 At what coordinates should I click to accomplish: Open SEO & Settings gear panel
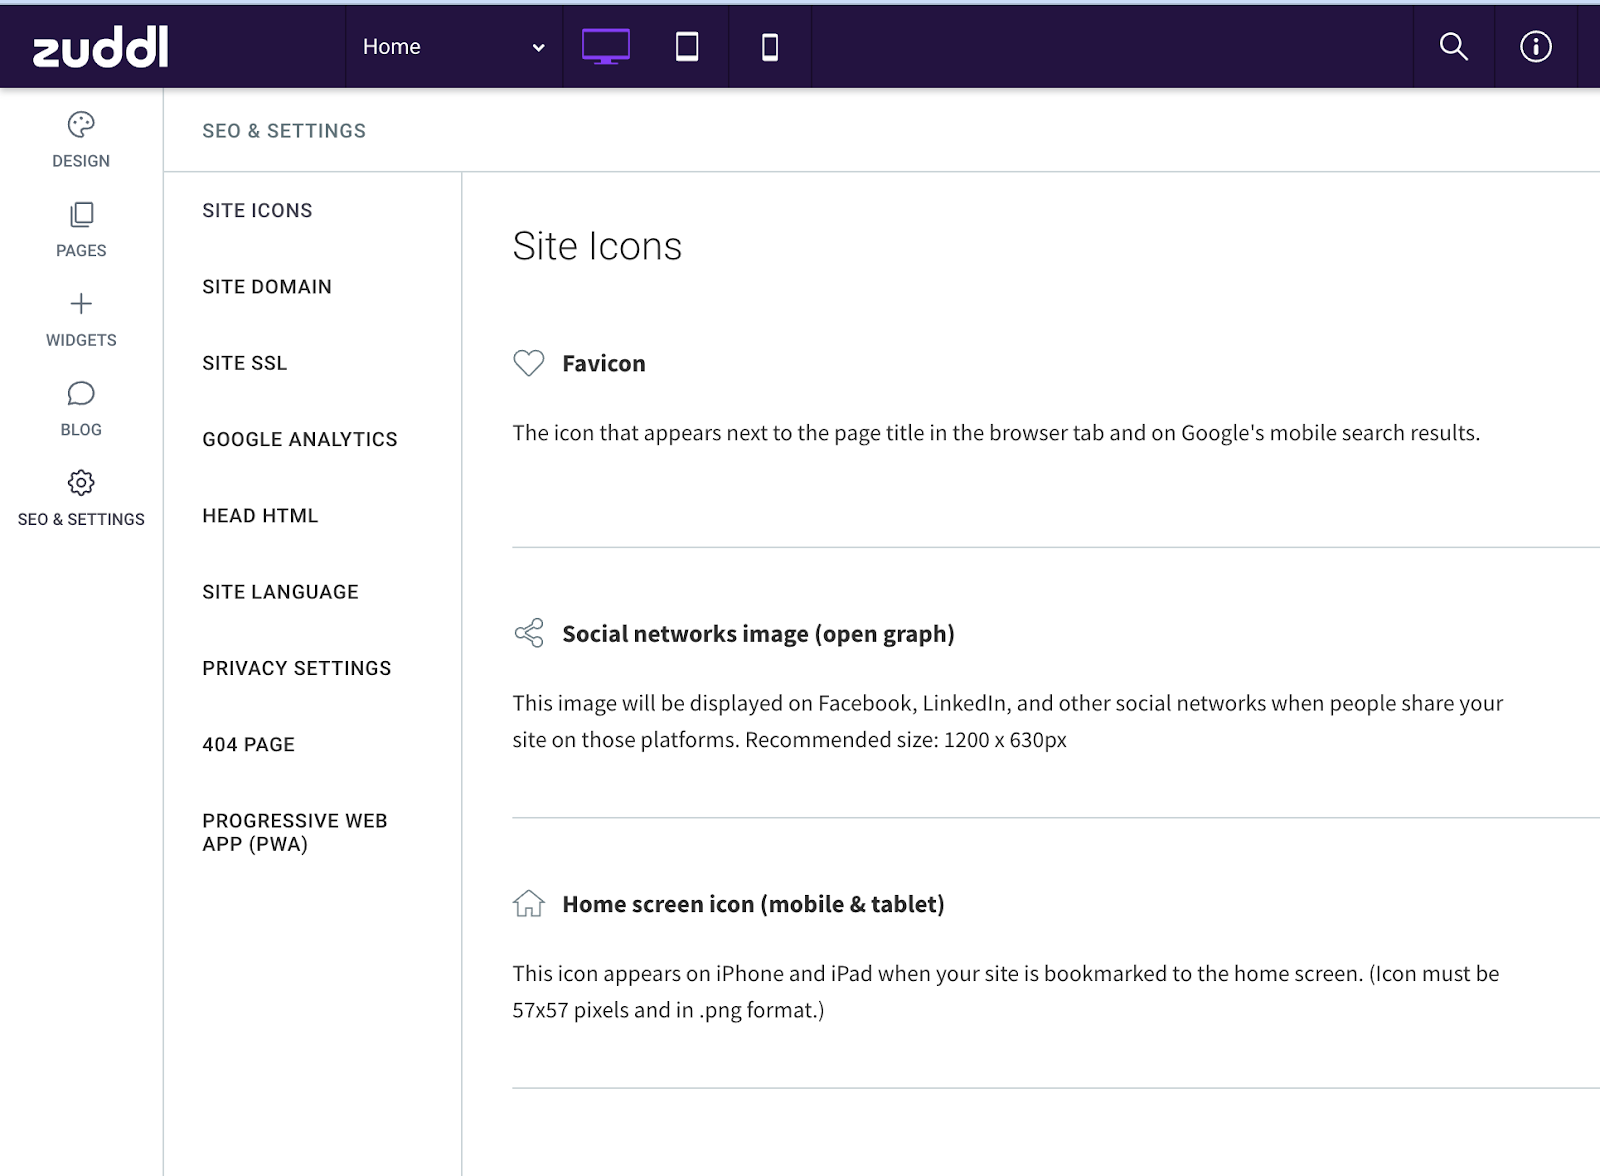pos(81,498)
